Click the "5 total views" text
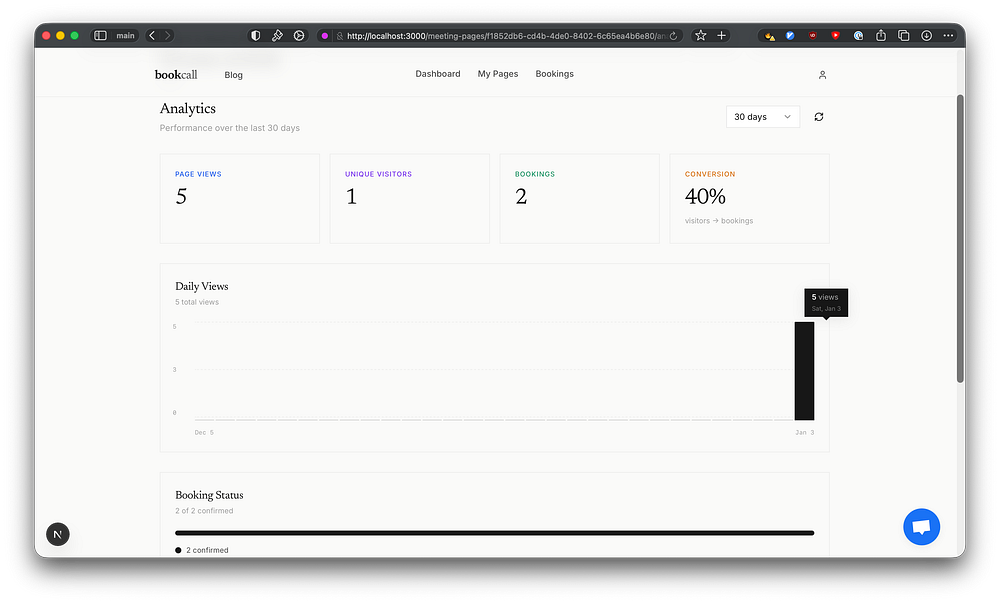1000x603 pixels. pyautogui.click(x=197, y=302)
